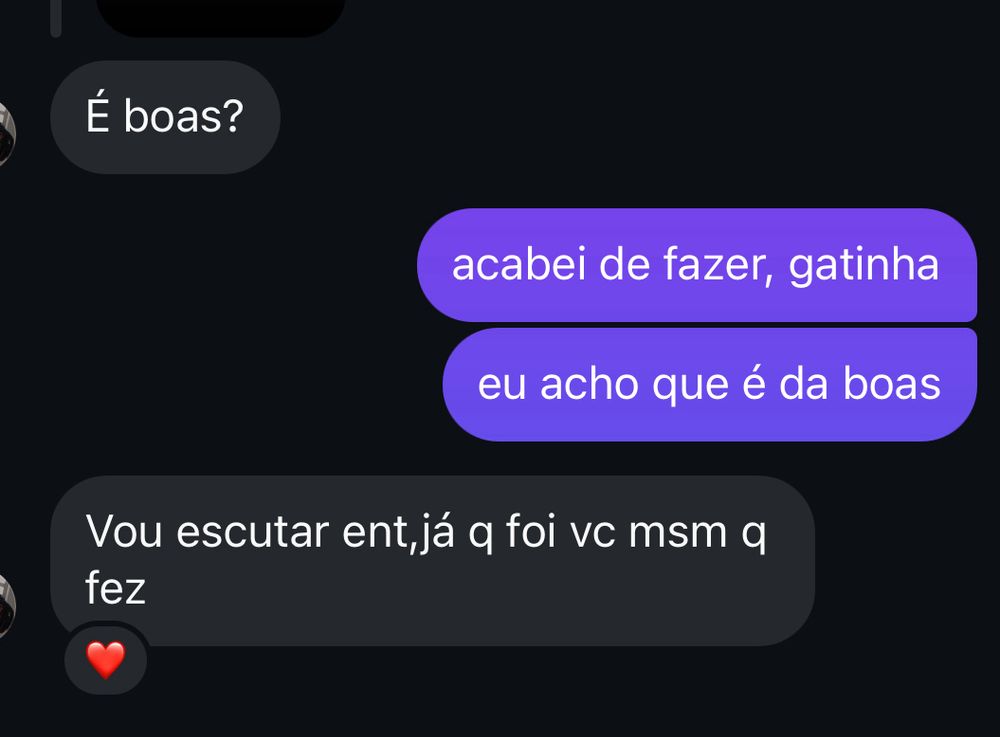The height and width of the screenshot is (737, 1000).
Task: Click the word "Vou" in the last message
Action: tap(124, 532)
